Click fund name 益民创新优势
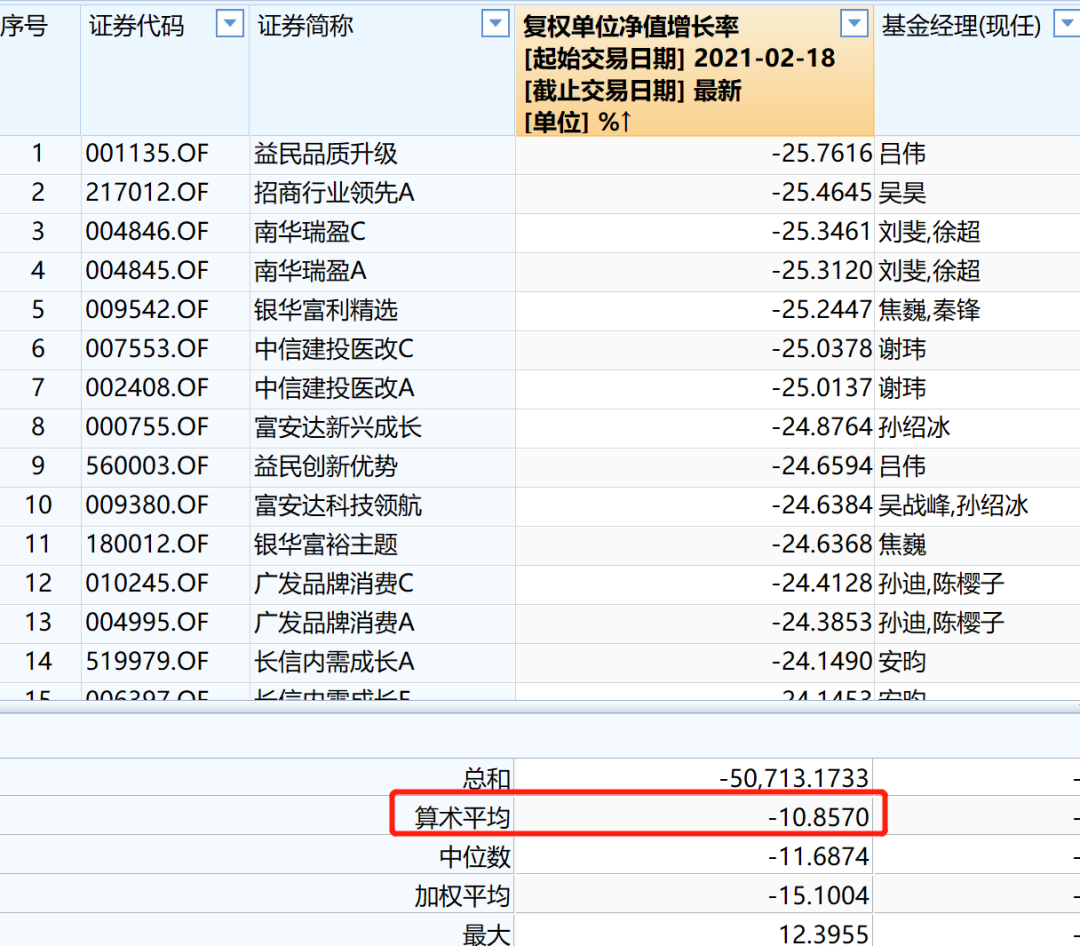 326,466
